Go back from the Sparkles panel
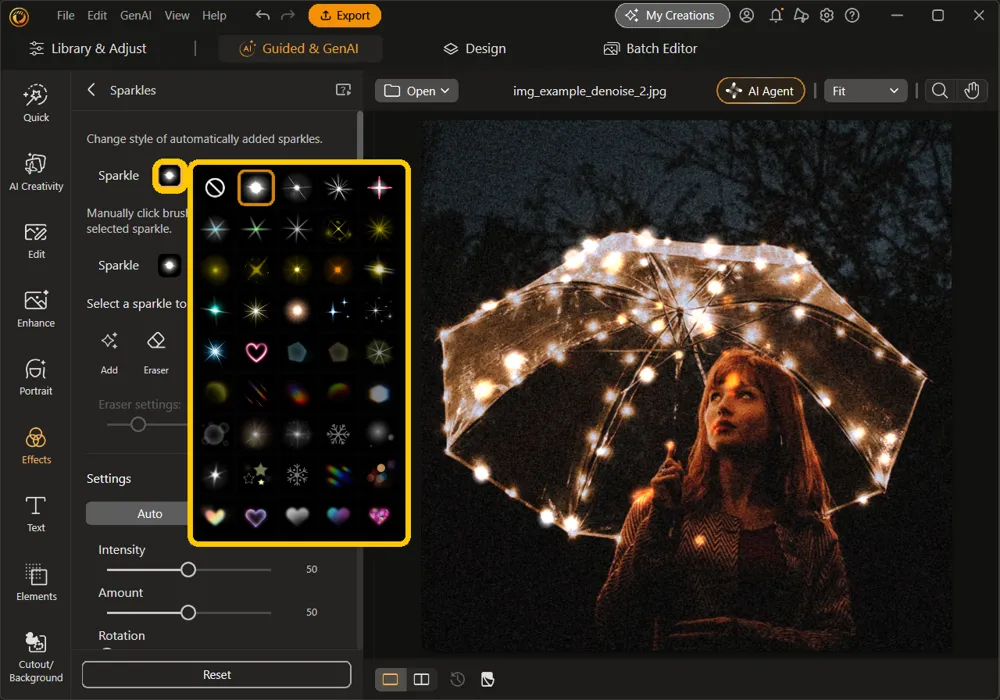1000x700 pixels. (91, 90)
